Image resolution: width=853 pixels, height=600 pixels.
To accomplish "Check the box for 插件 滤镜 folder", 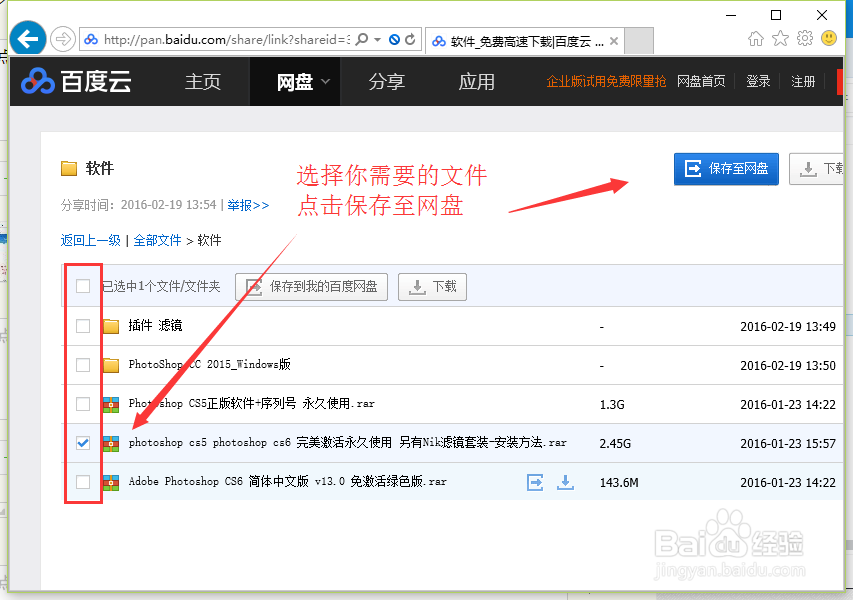I will coord(83,326).
